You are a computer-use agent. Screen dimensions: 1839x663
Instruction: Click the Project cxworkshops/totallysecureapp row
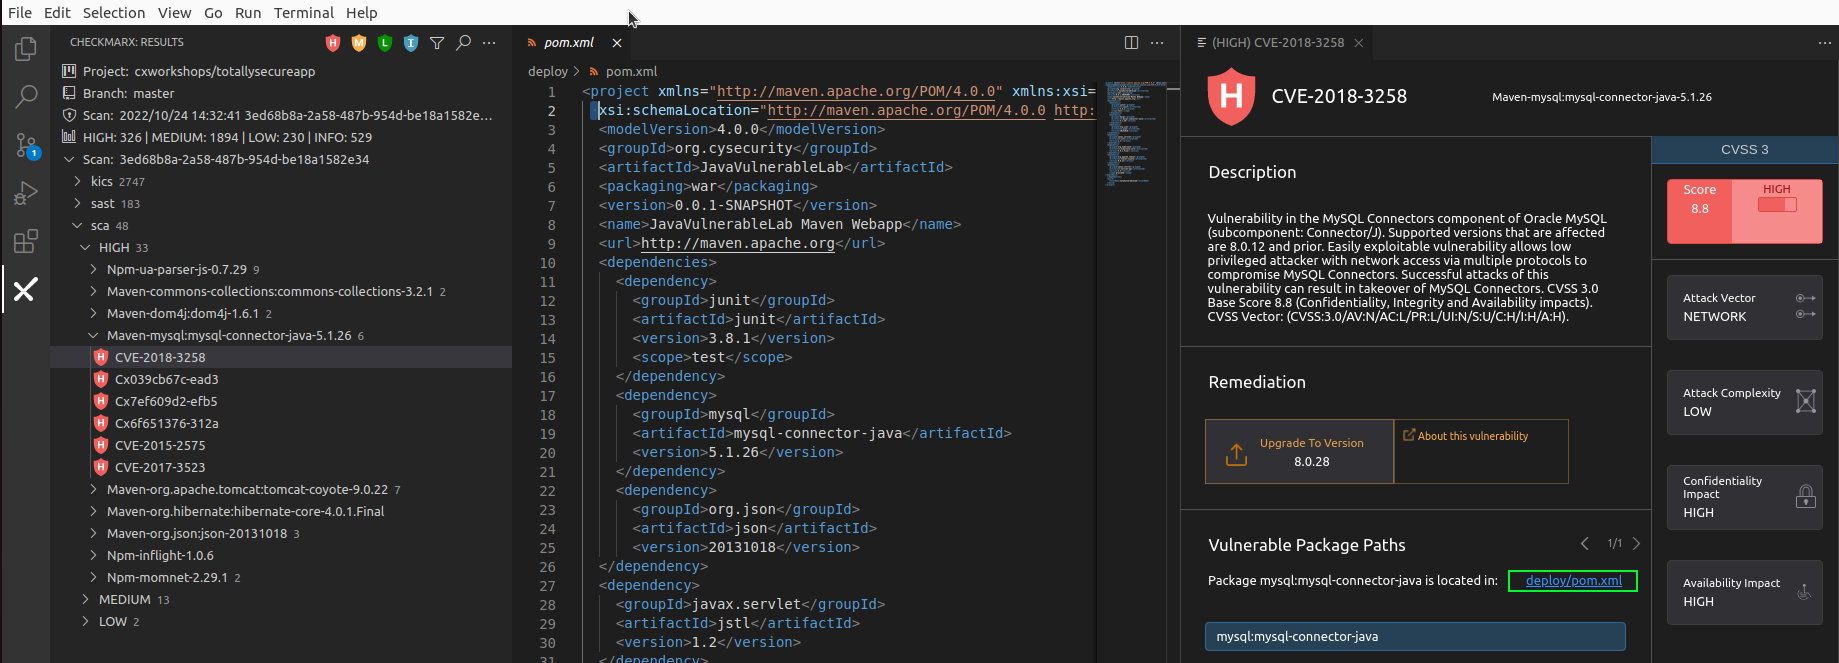[281, 71]
